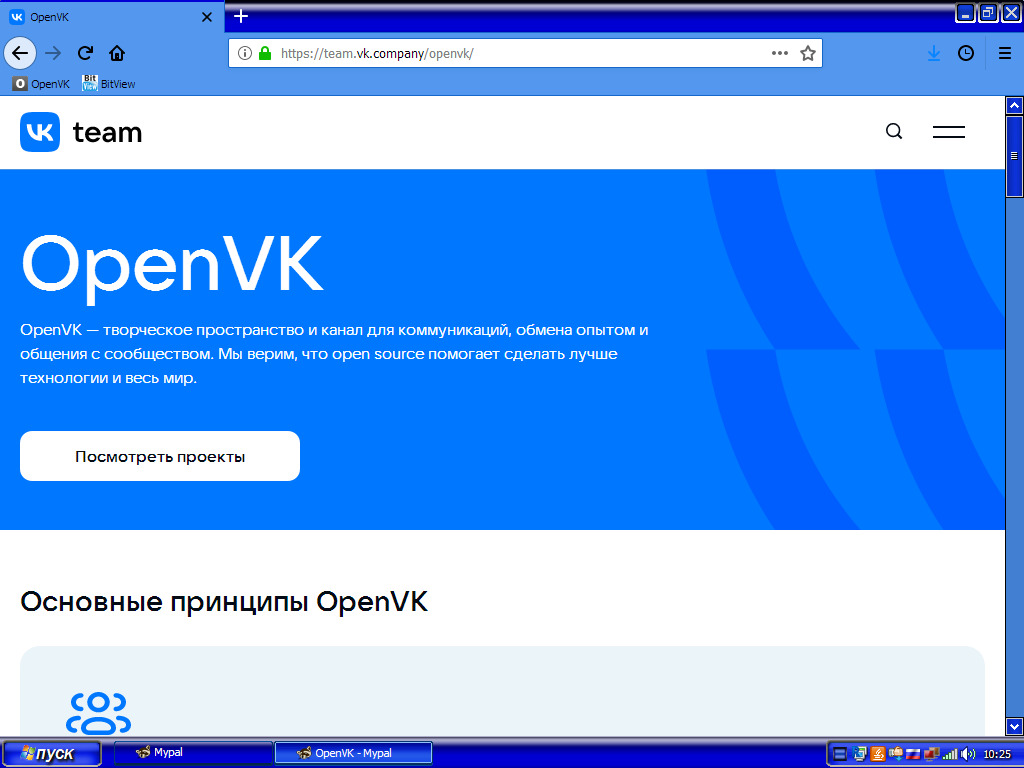The height and width of the screenshot is (768, 1024).
Task: Open the page actions three-dots menu
Action: 780,53
